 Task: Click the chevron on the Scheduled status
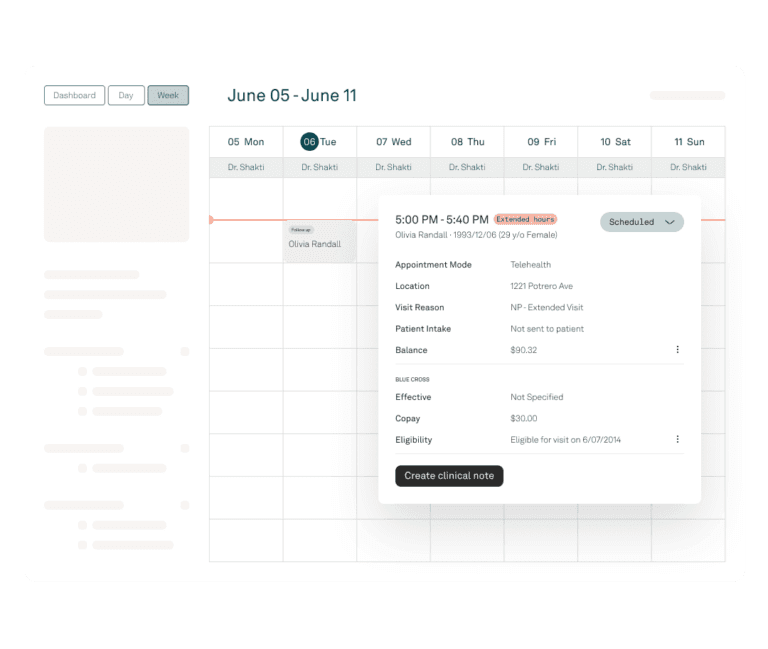click(x=670, y=222)
